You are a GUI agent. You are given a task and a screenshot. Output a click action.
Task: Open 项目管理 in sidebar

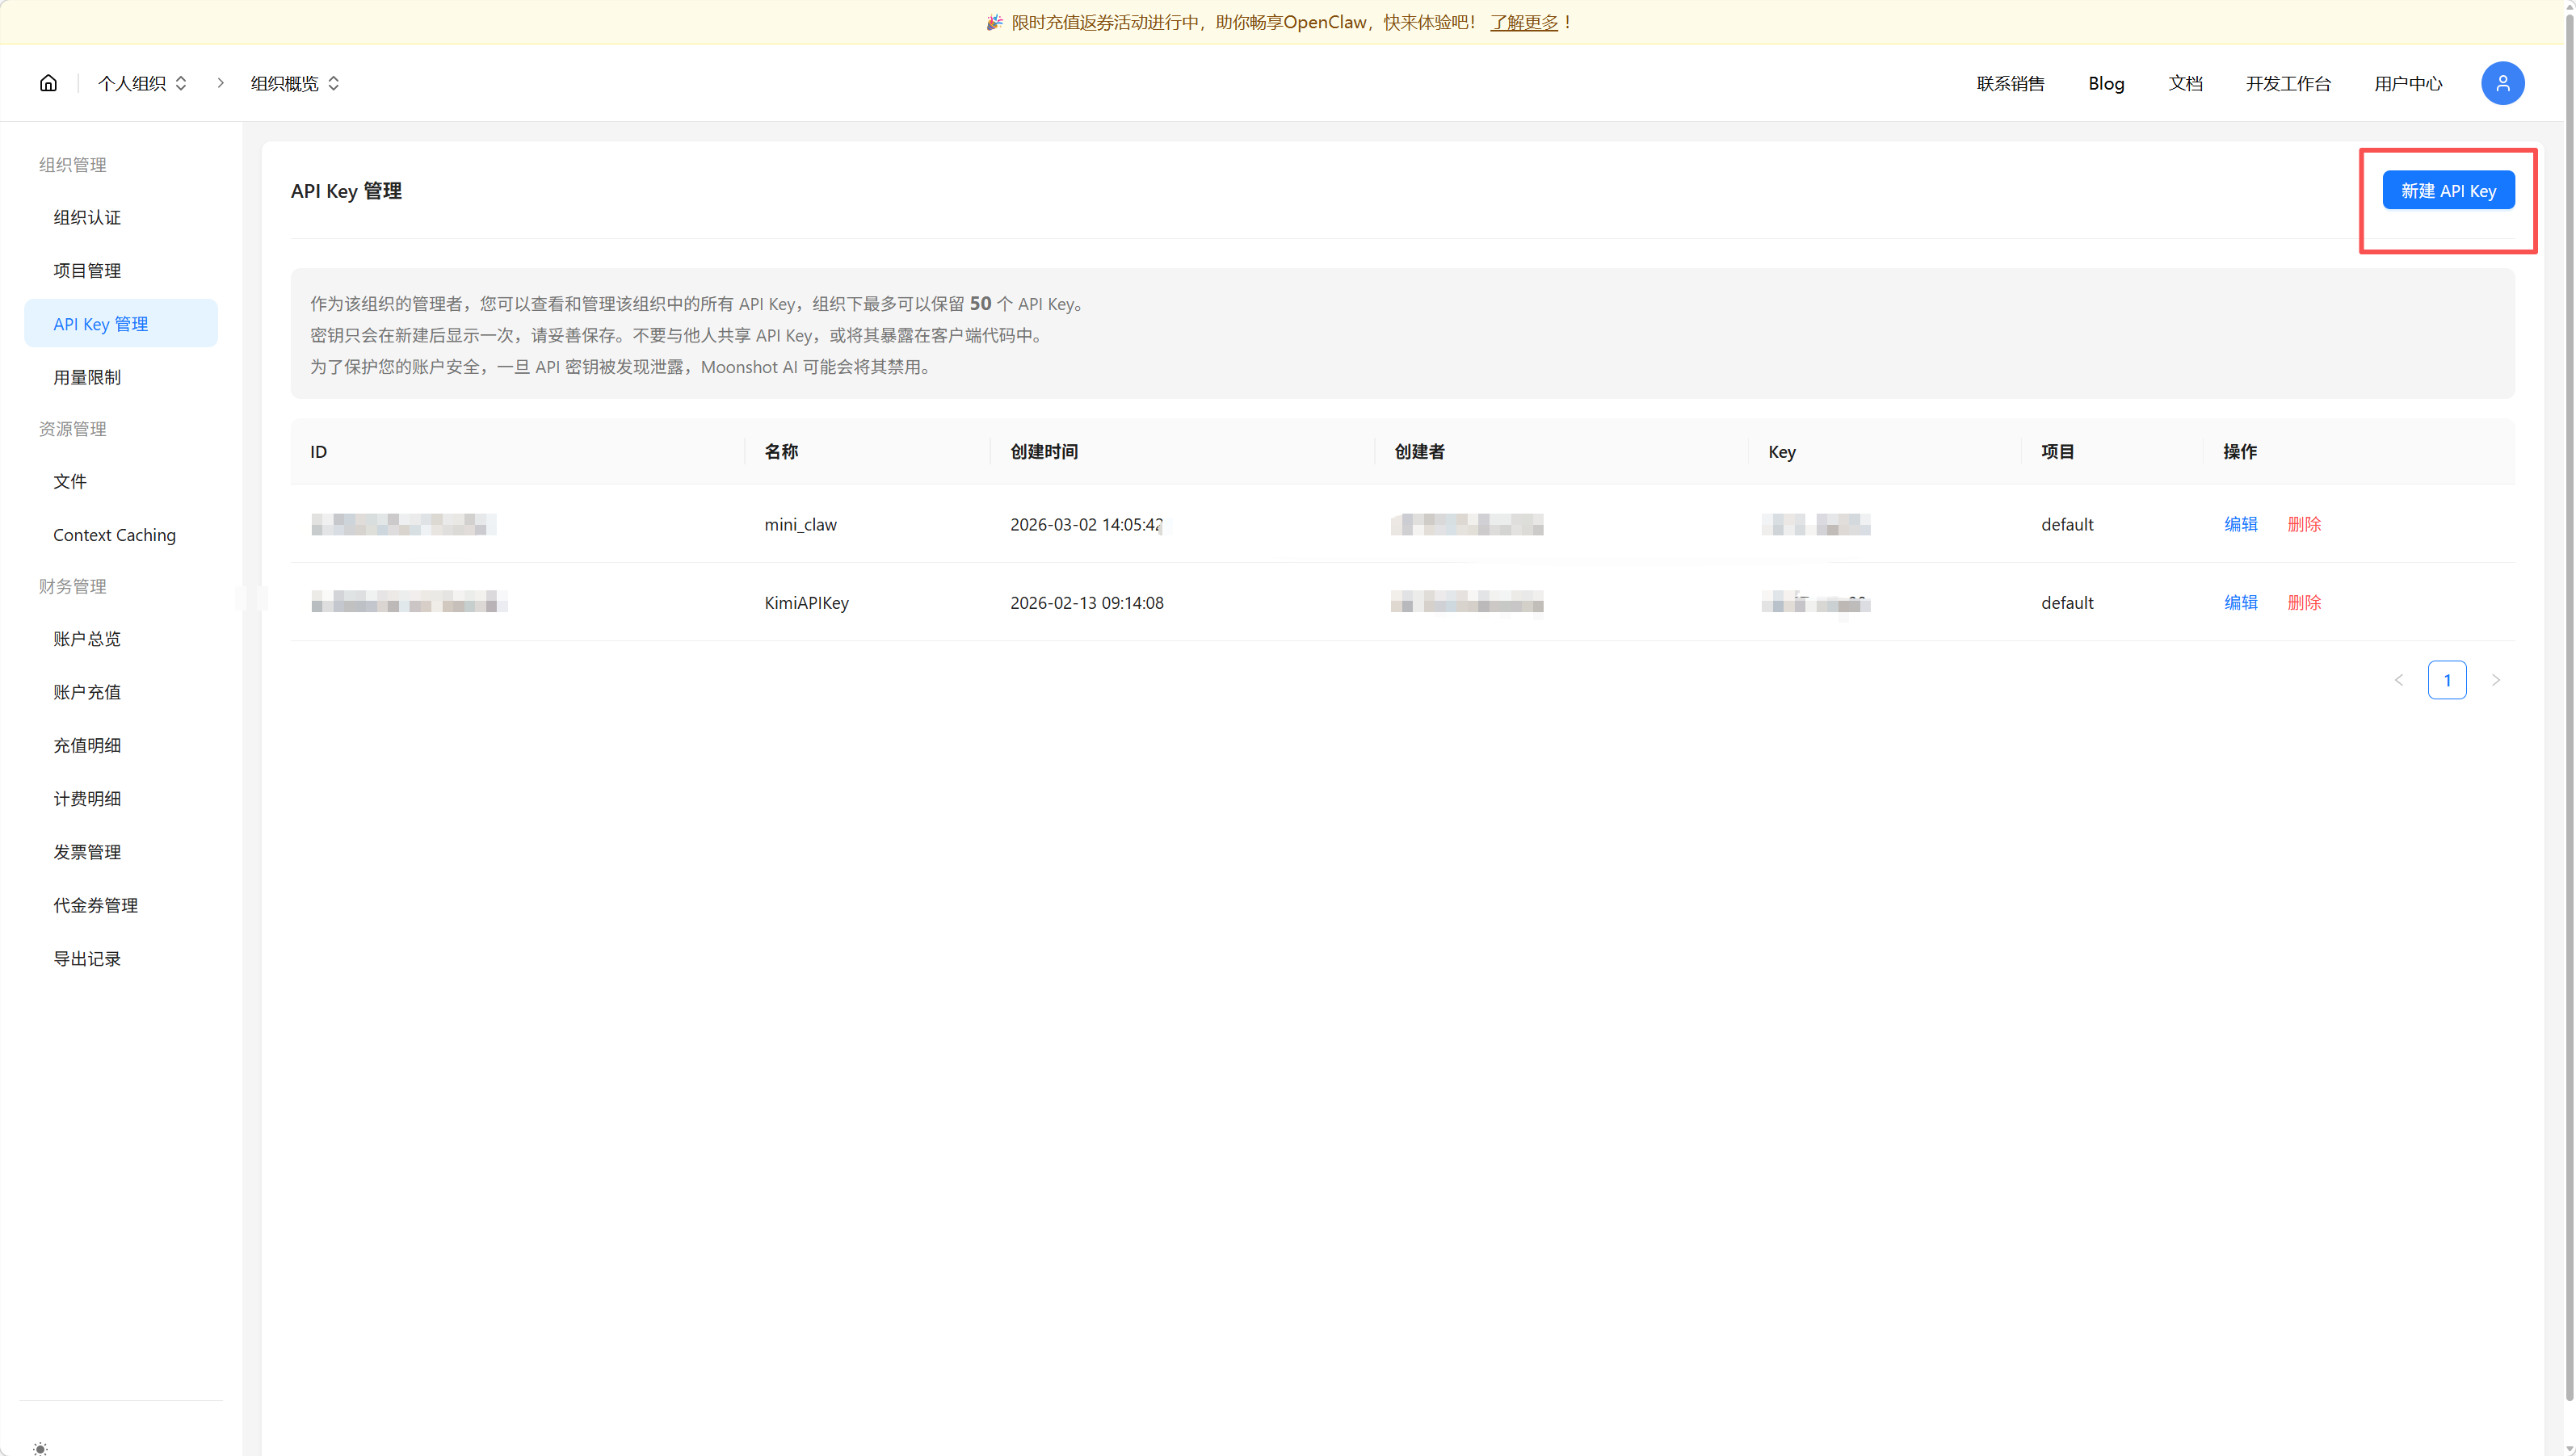pyautogui.click(x=87, y=271)
